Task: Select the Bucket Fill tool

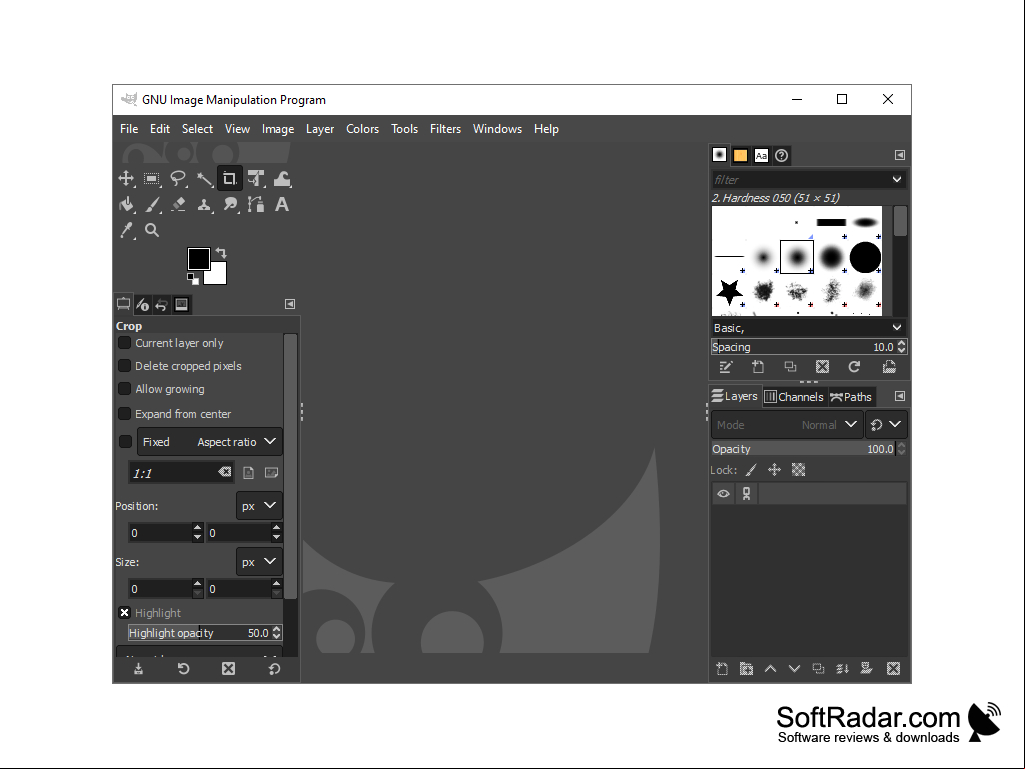Action: click(x=126, y=205)
